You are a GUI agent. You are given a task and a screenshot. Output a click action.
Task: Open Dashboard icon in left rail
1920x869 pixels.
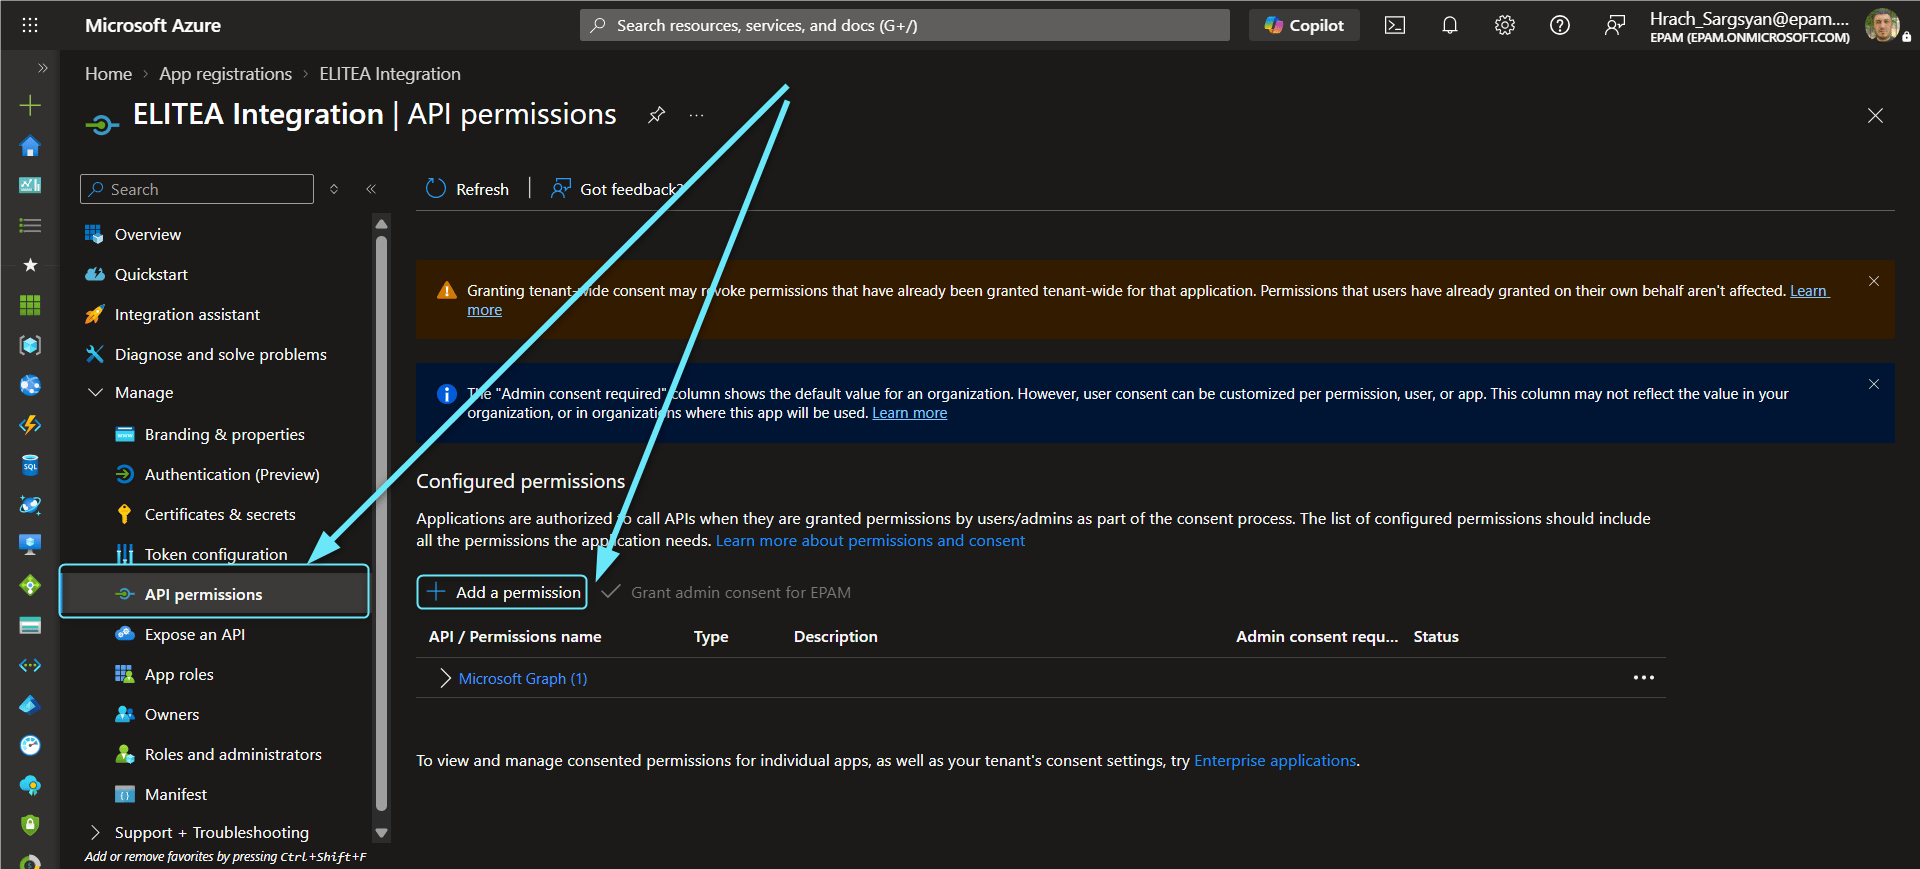[30, 185]
